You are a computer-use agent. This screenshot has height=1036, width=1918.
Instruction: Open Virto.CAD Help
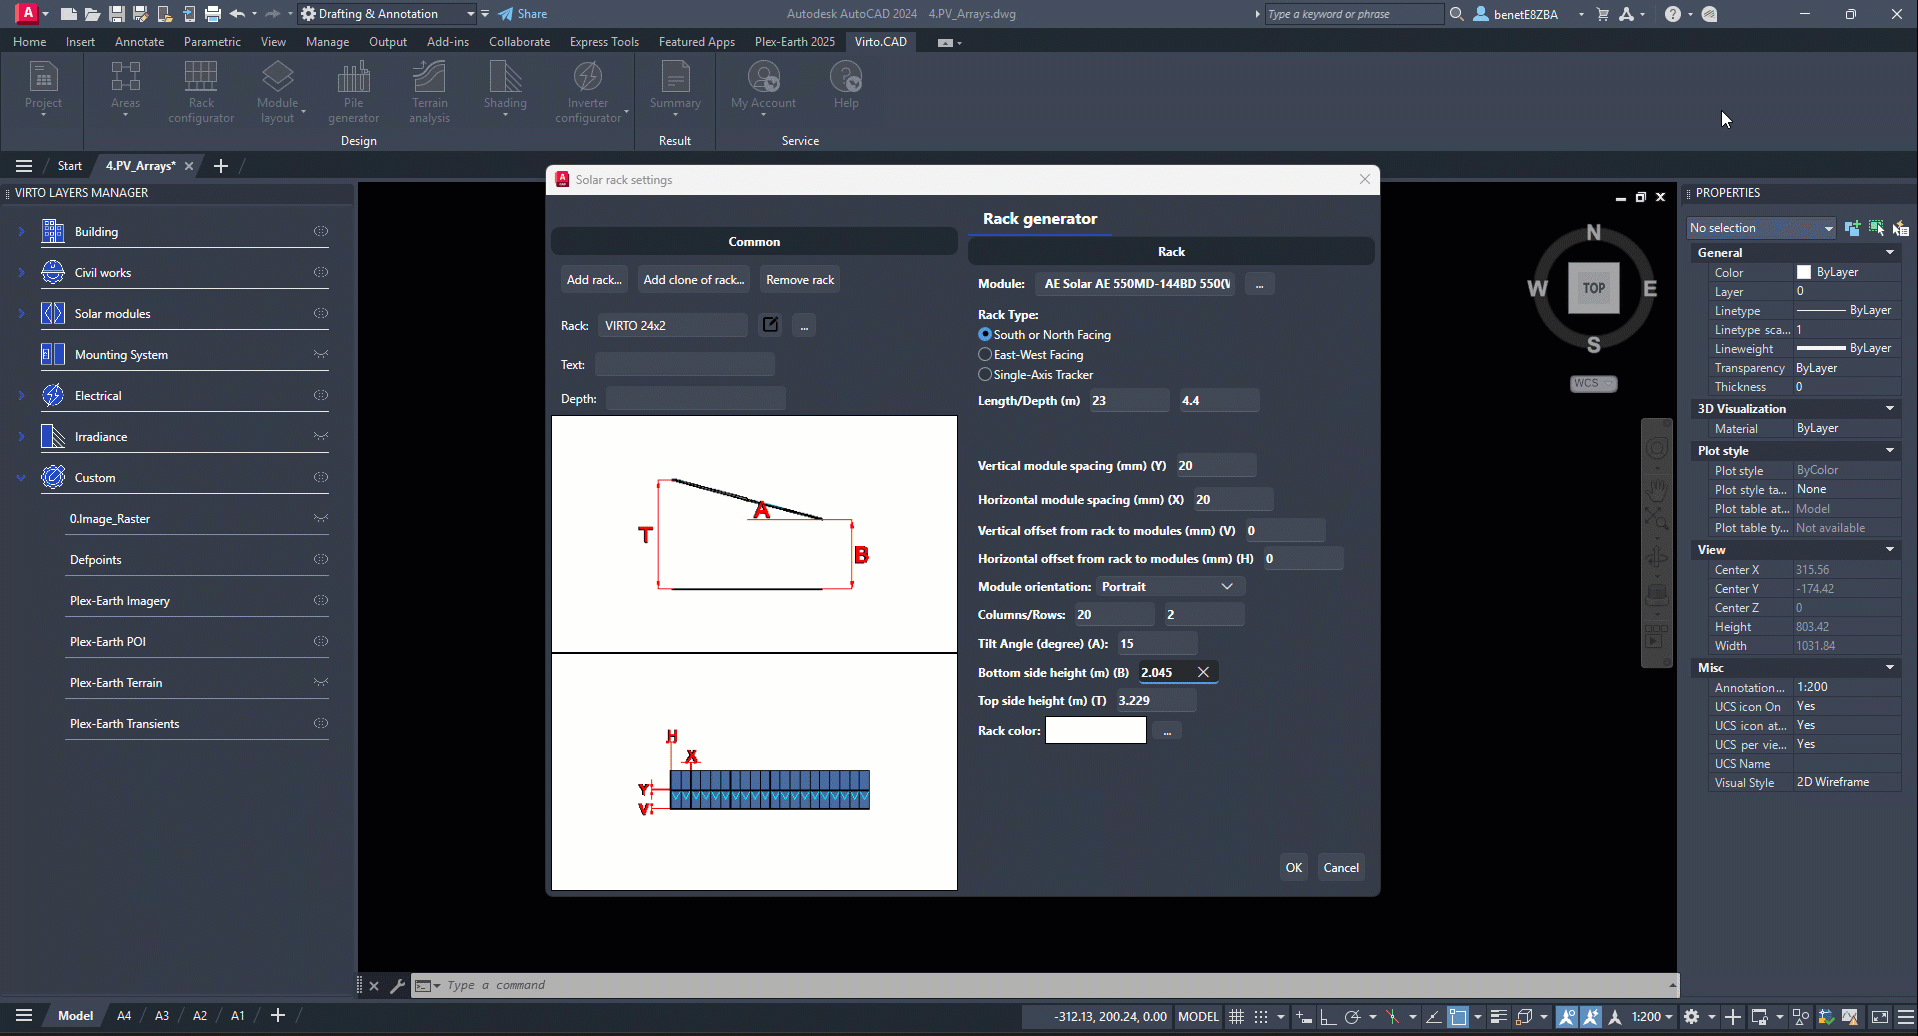click(846, 84)
